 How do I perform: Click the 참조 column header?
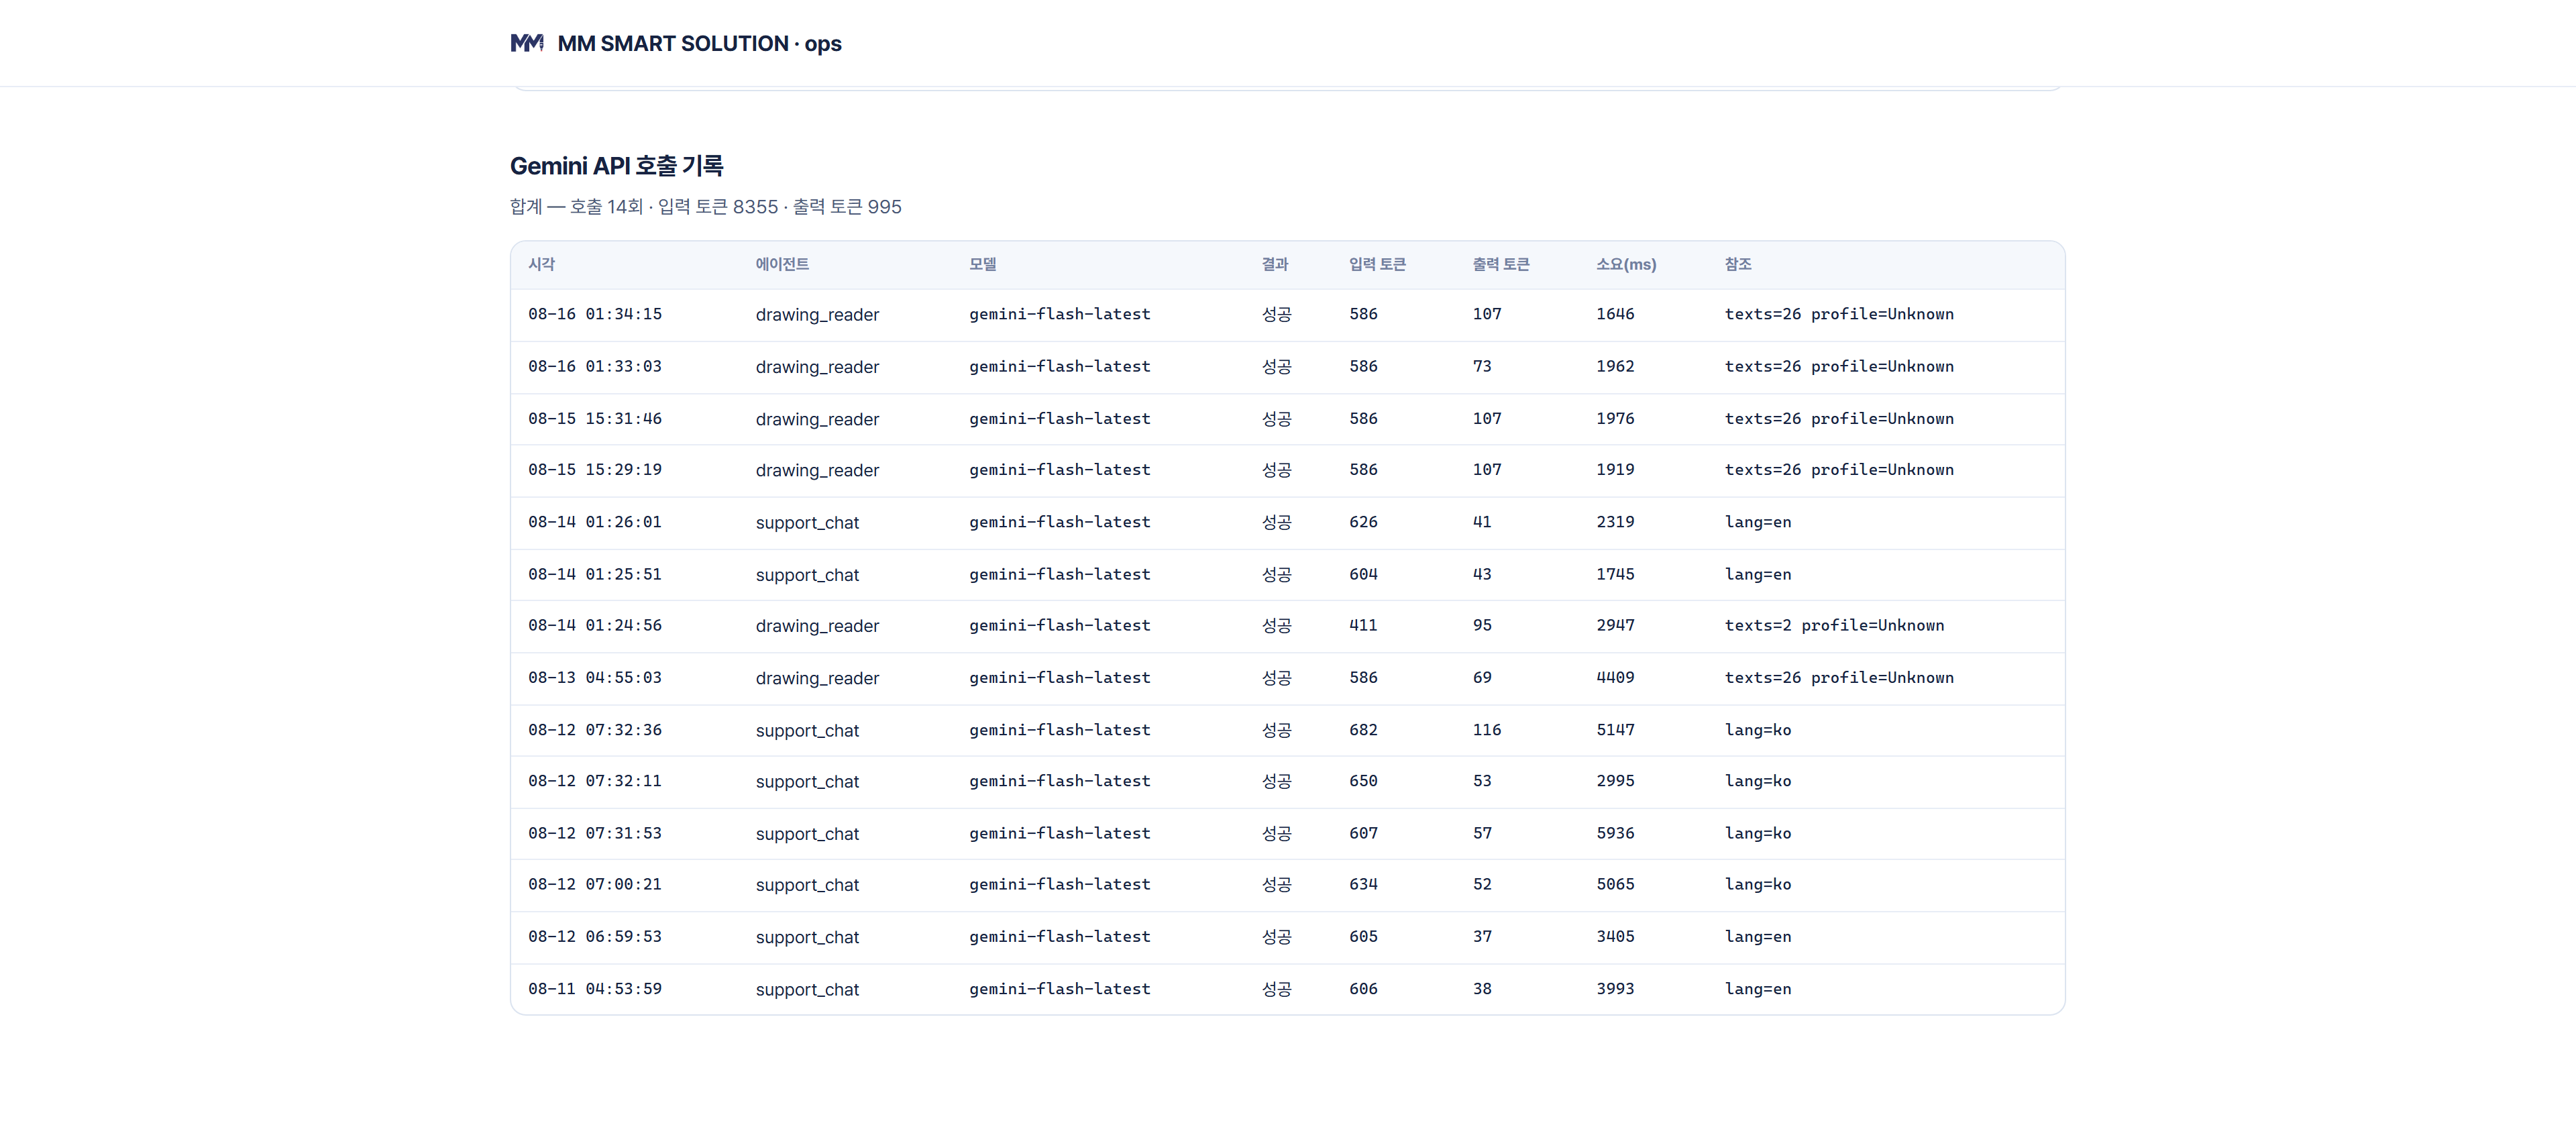[1738, 264]
